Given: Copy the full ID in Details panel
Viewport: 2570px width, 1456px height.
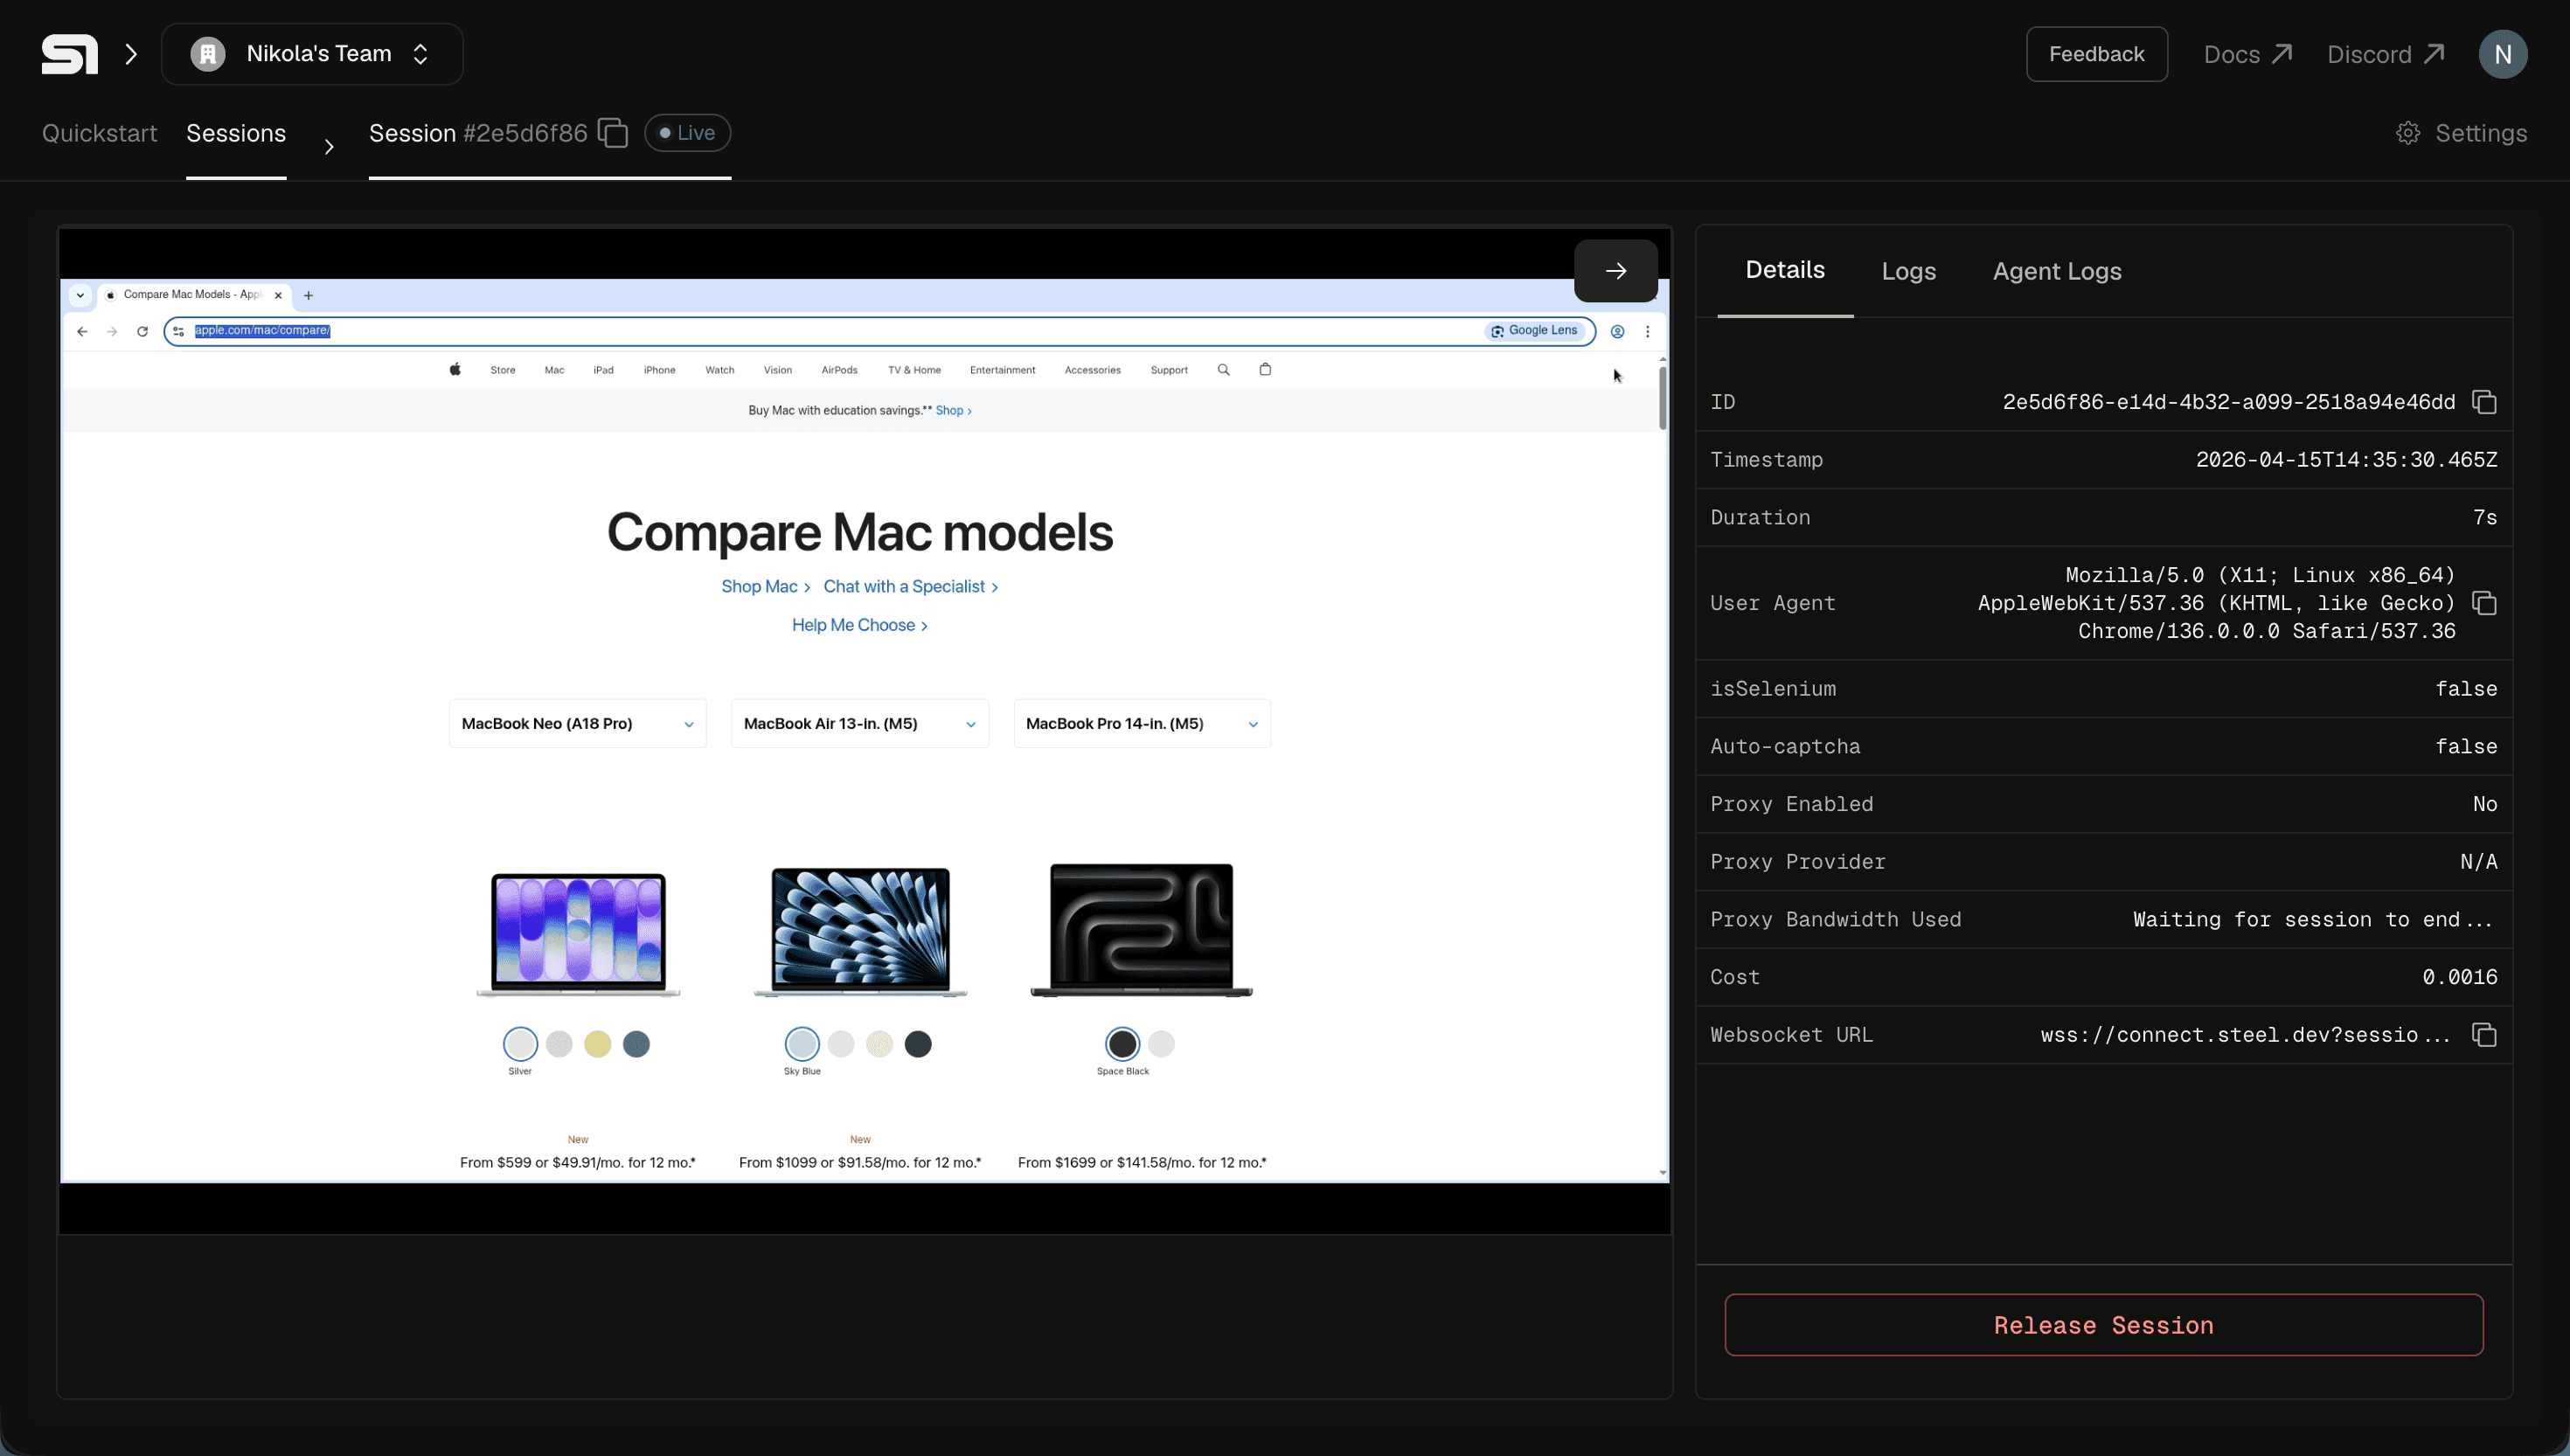Looking at the screenshot, I should (x=2484, y=402).
